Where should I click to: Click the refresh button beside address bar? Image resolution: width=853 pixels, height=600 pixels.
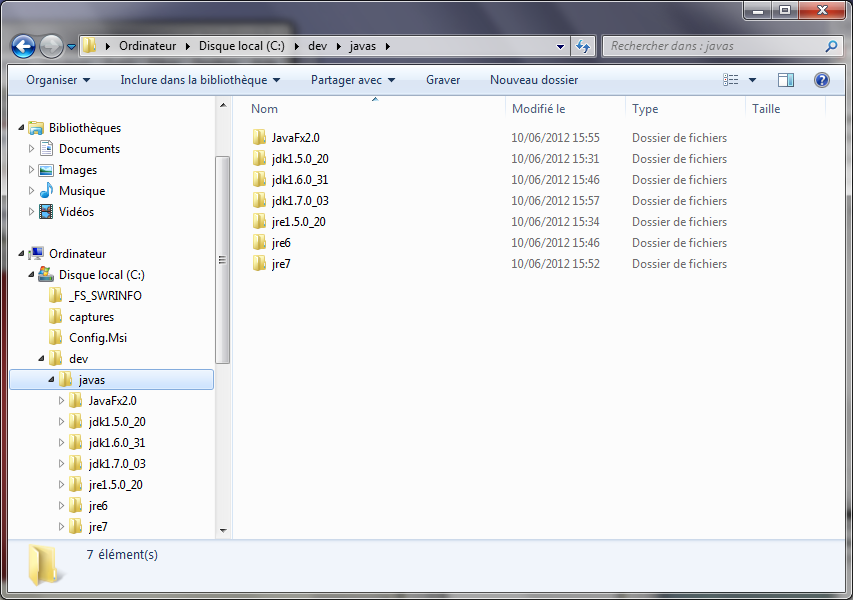click(583, 46)
